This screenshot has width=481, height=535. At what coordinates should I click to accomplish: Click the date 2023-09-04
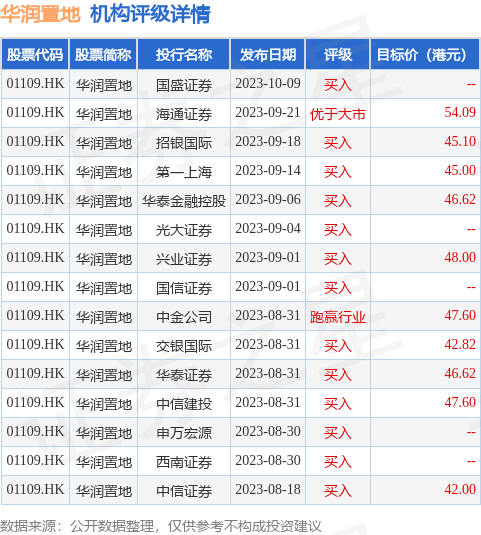click(x=268, y=229)
